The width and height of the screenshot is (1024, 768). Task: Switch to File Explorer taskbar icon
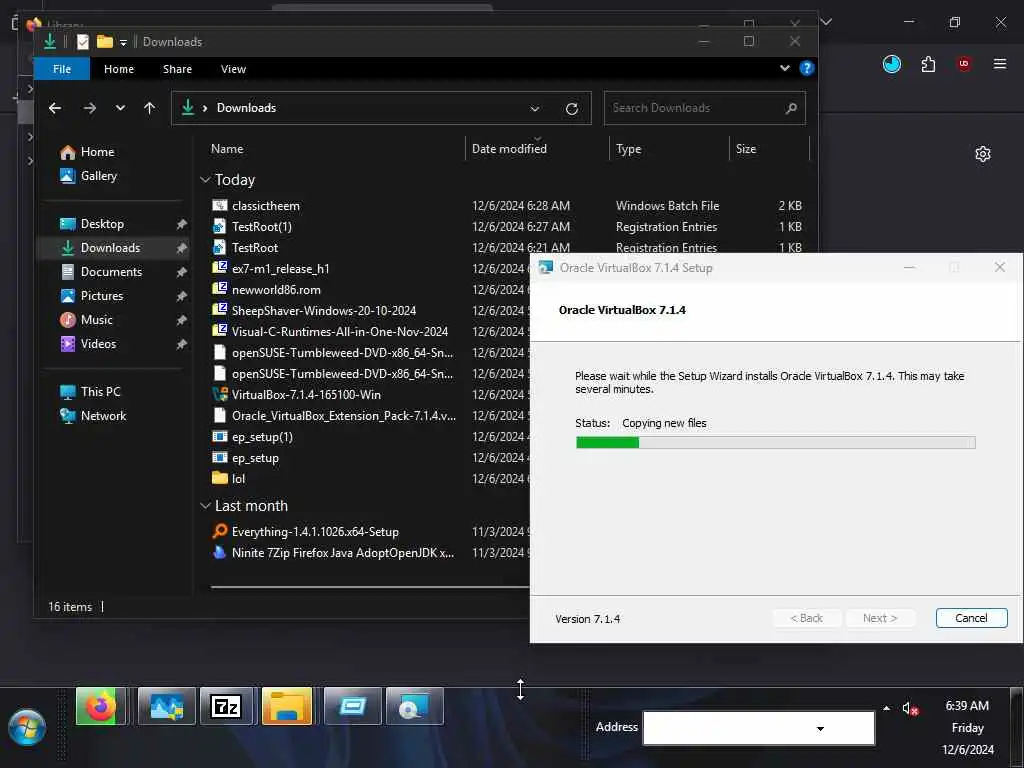(x=287, y=706)
